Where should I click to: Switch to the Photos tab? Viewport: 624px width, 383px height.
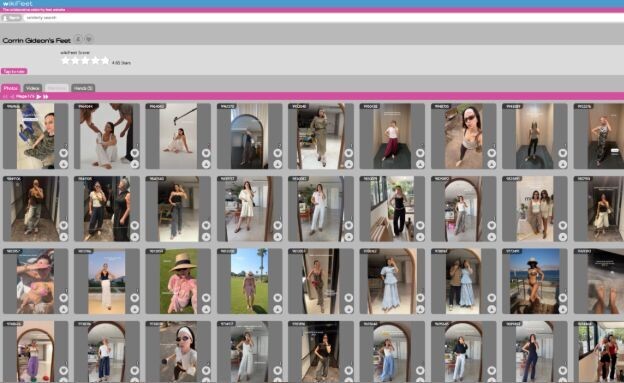pyautogui.click(x=11, y=88)
